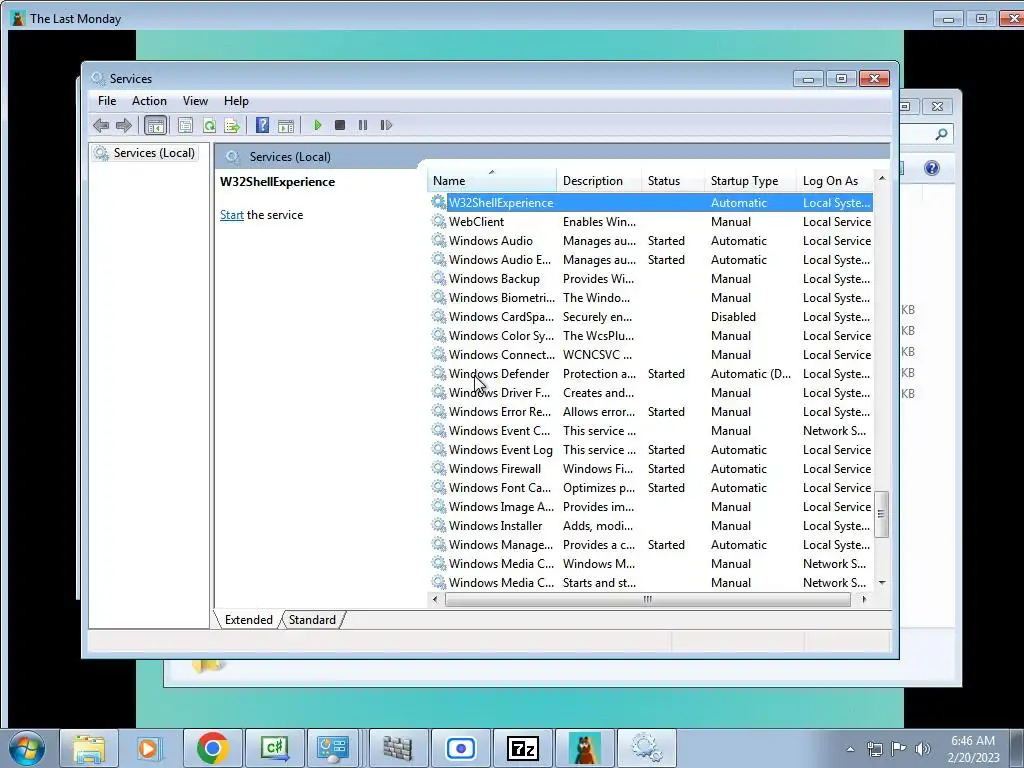Viewport: 1024px width, 768px height.
Task: Open the Help menu
Action: [236, 101]
